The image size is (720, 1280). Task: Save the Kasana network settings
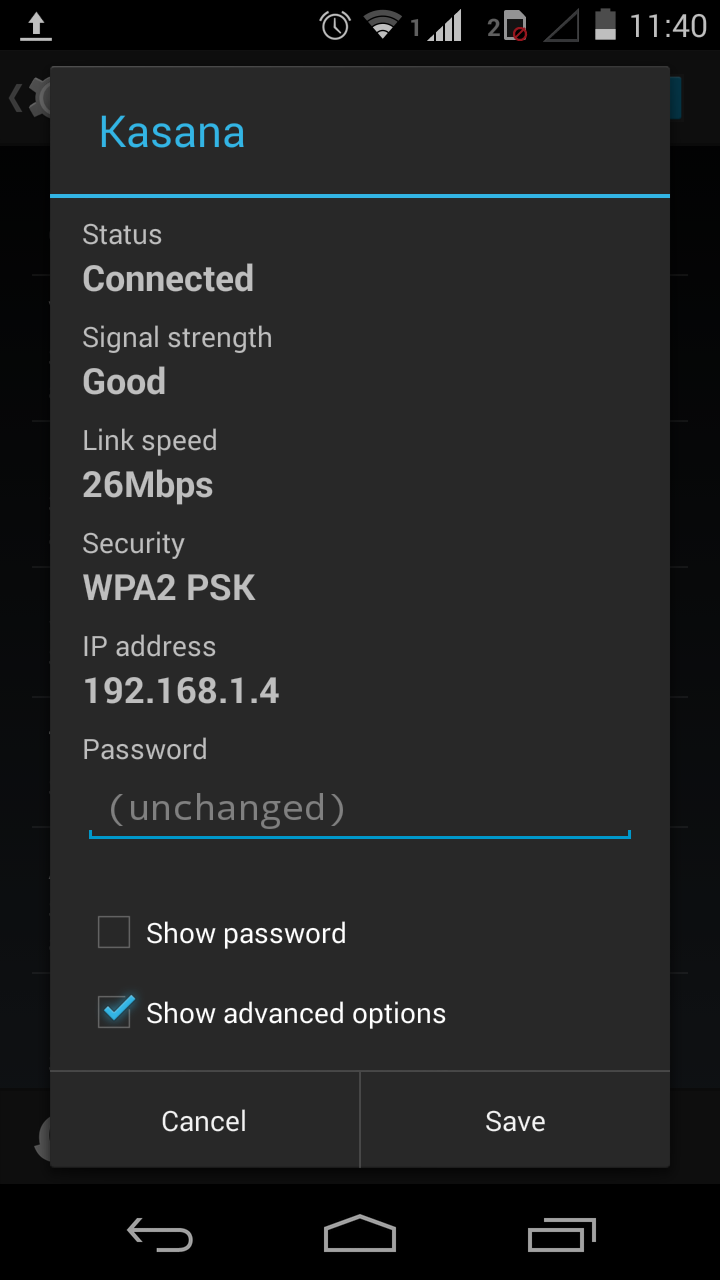coord(515,1120)
